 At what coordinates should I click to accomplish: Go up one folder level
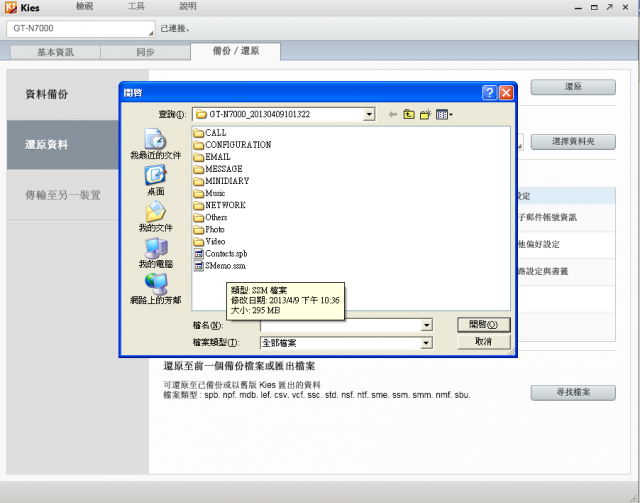(409, 114)
